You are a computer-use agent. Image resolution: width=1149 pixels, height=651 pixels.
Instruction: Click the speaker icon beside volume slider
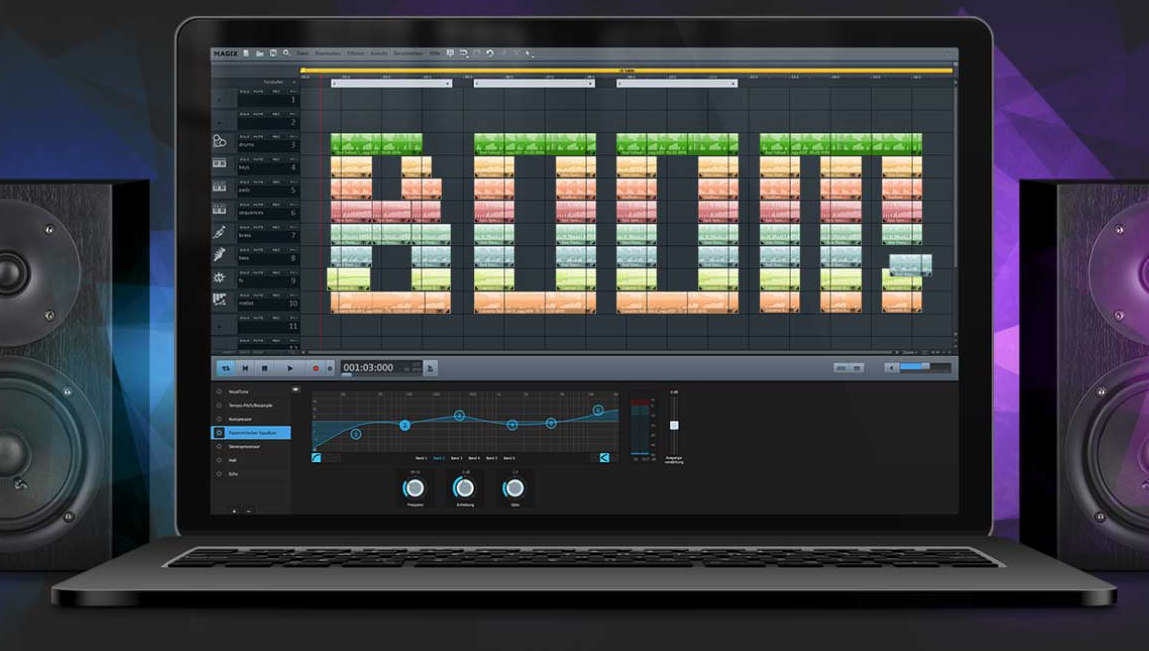point(891,367)
